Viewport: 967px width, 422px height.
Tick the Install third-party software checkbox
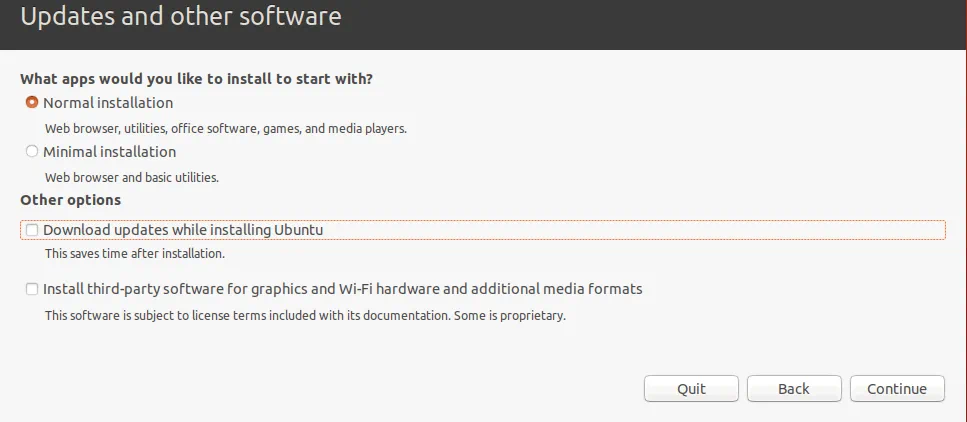click(x=32, y=289)
